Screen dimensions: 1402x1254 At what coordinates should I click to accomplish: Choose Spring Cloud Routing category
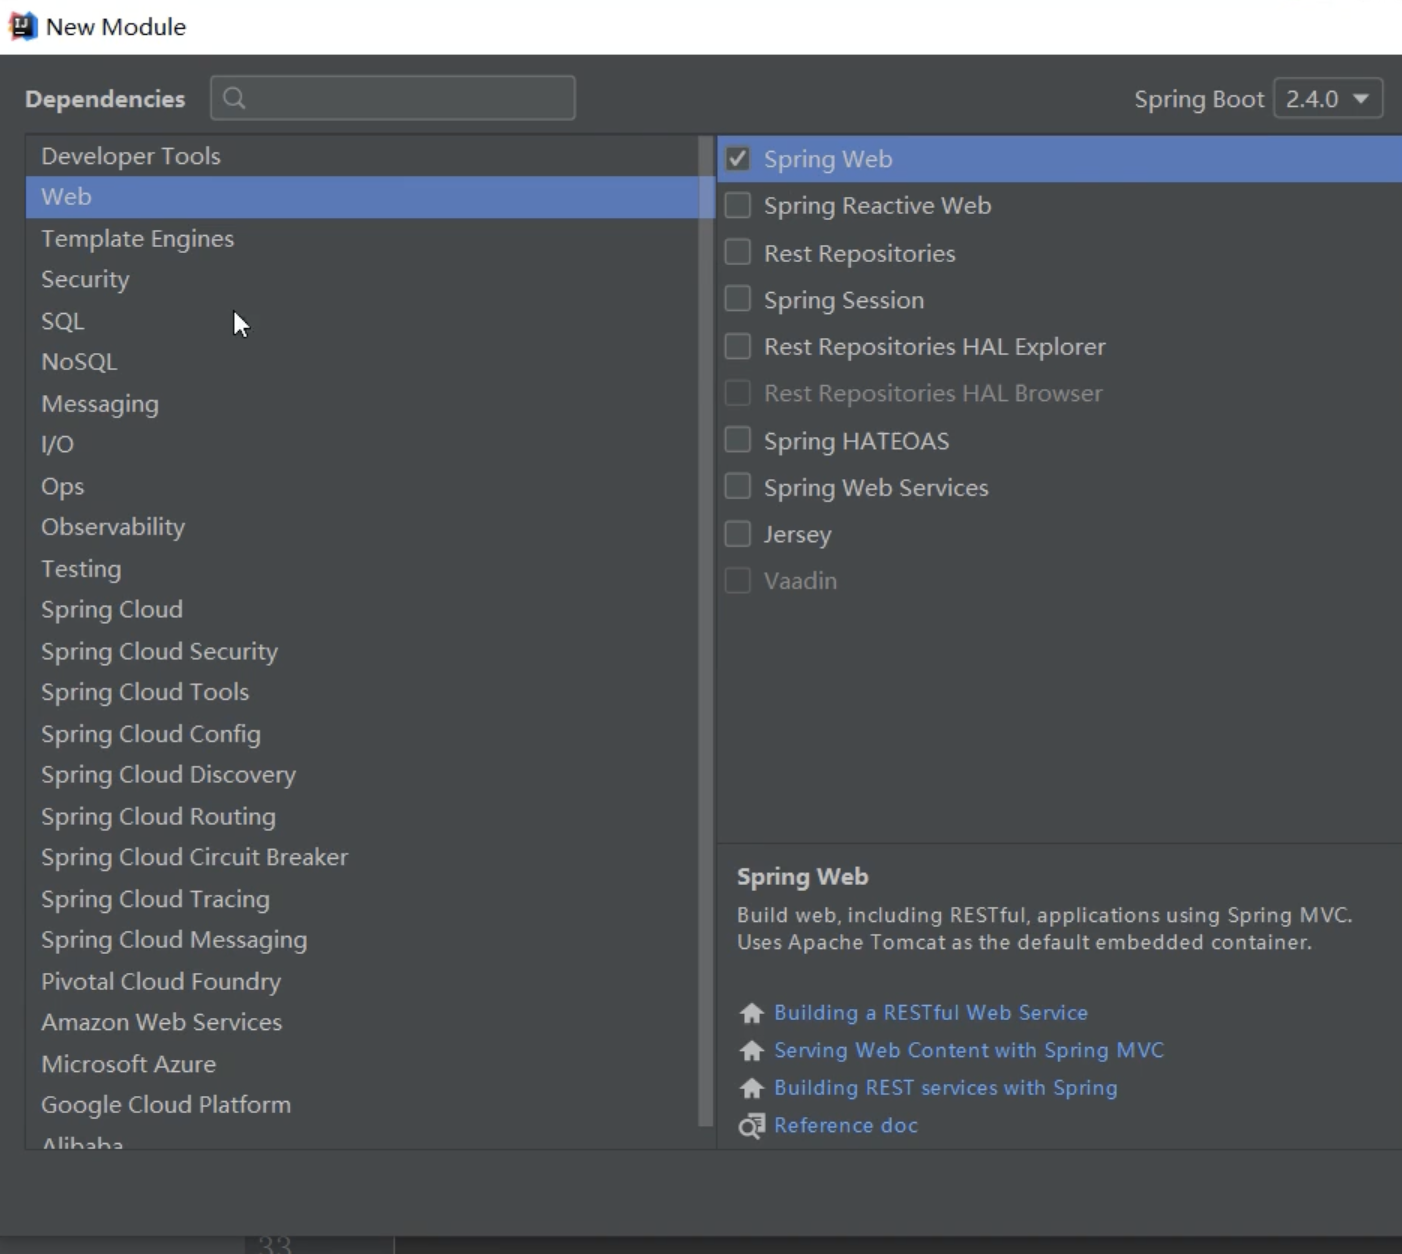pyautogui.click(x=364, y=816)
